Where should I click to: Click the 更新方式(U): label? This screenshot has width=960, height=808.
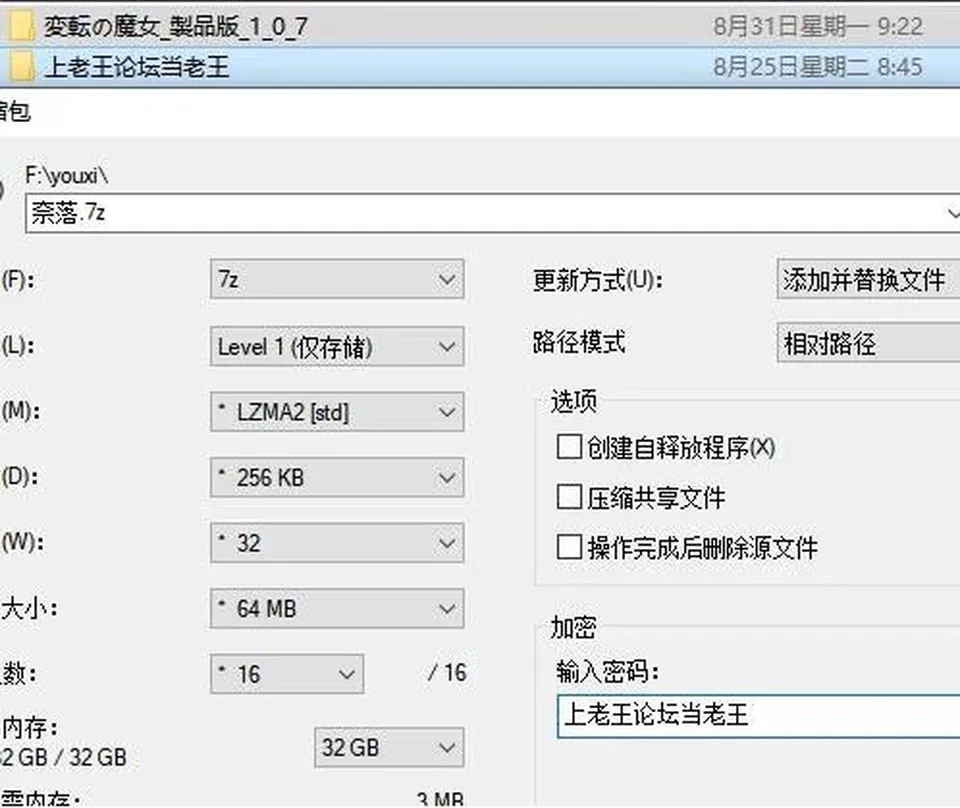click(598, 280)
